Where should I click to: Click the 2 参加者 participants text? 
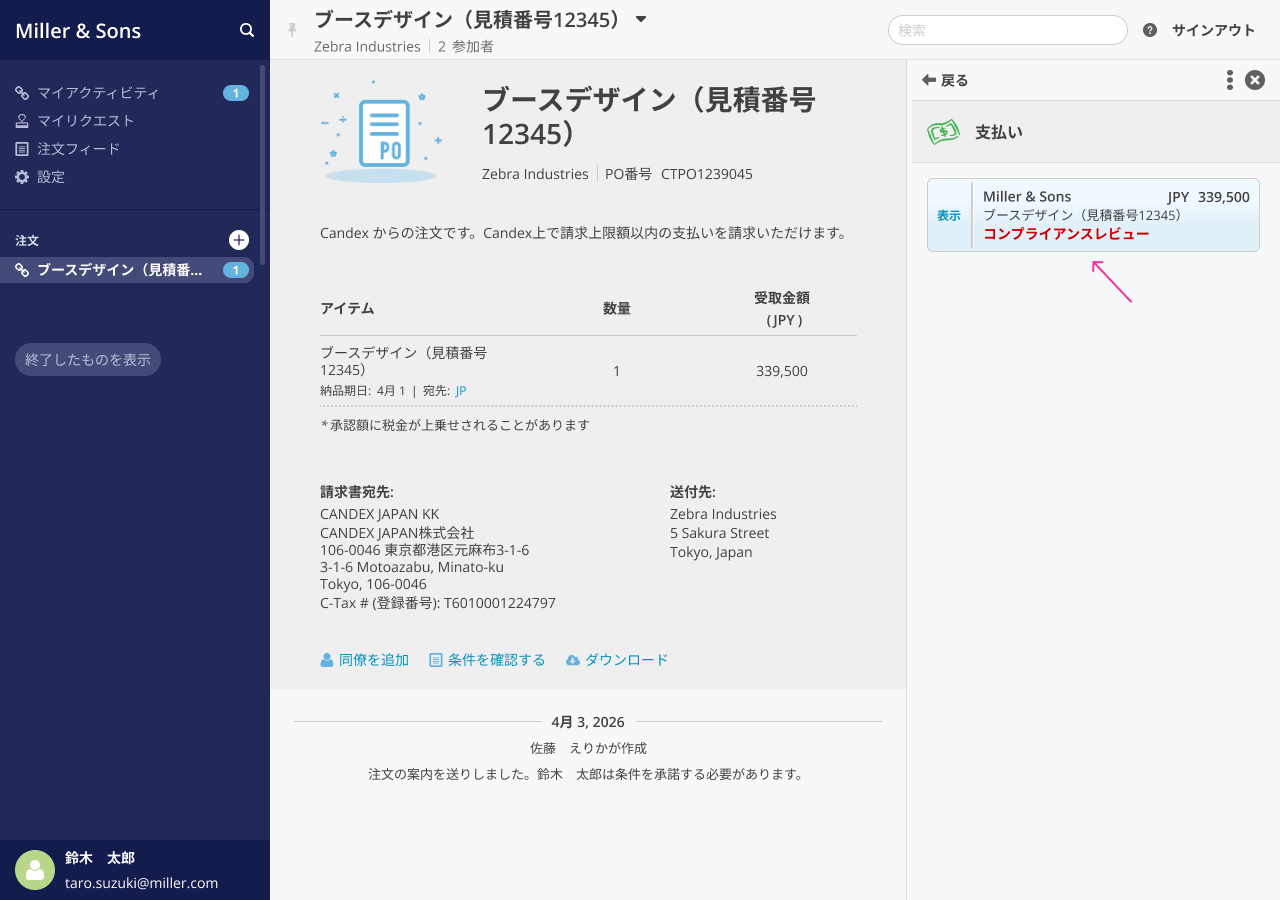466,46
